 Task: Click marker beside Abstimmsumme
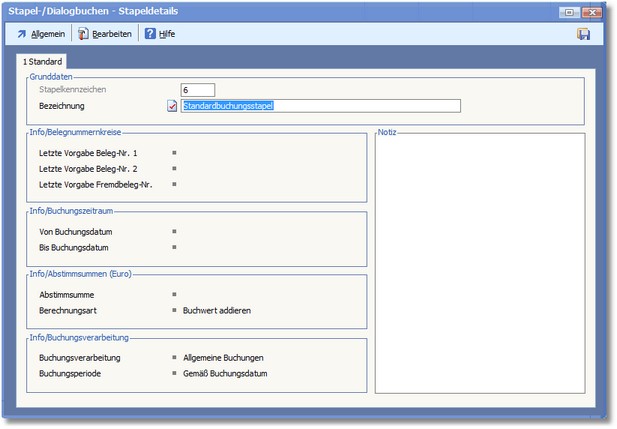pos(174,294)
